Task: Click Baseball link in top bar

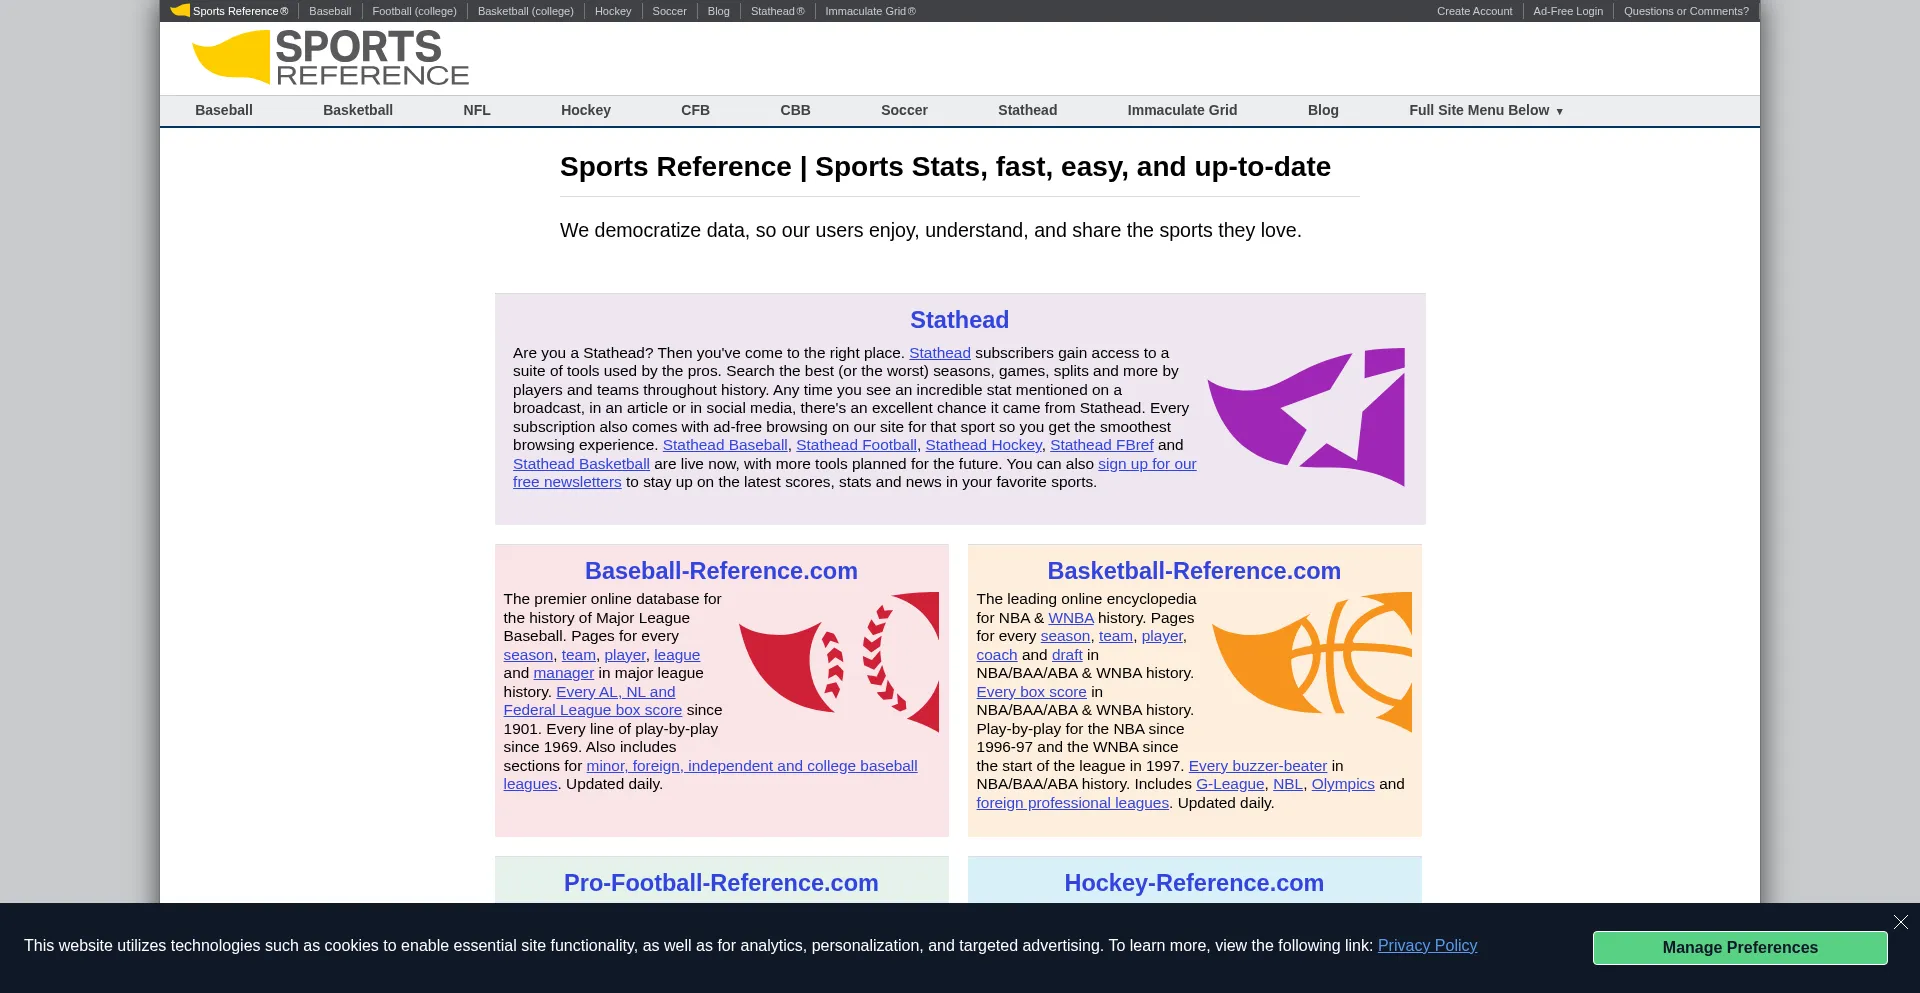Action: [330, 11]
